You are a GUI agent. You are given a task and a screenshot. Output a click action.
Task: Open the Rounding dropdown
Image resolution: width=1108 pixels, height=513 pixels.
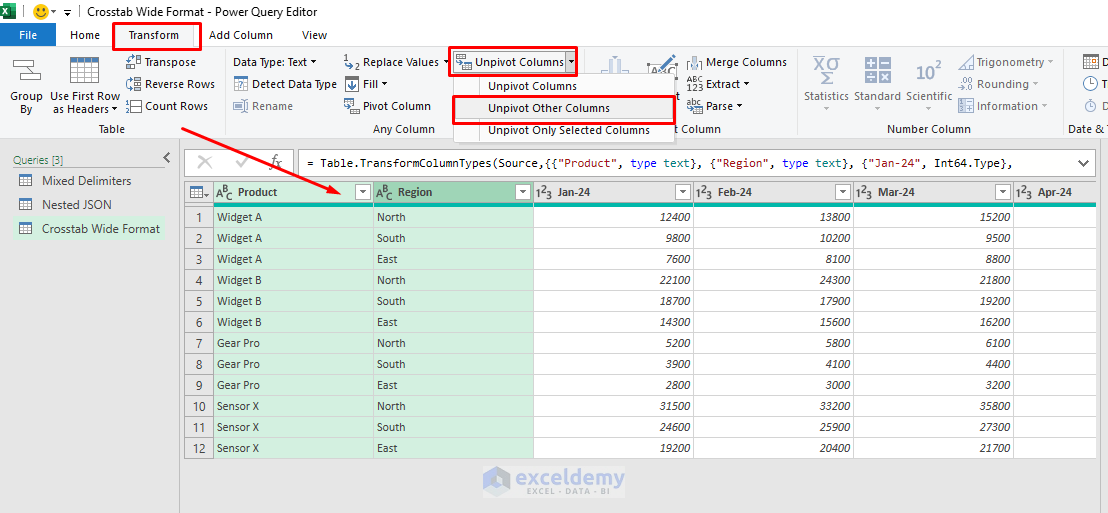(998, 84)
